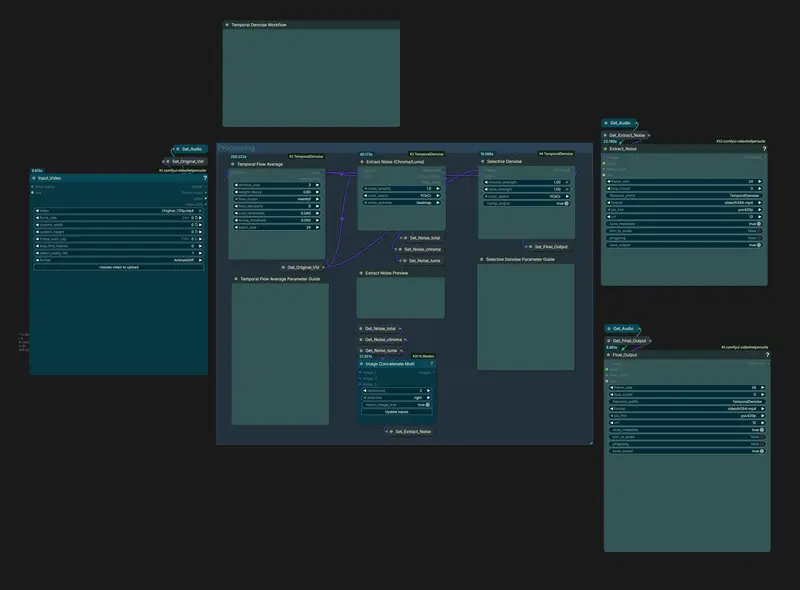
Task: Disable Clamp_output in Selective Denoise
Action: pos(565,204)
